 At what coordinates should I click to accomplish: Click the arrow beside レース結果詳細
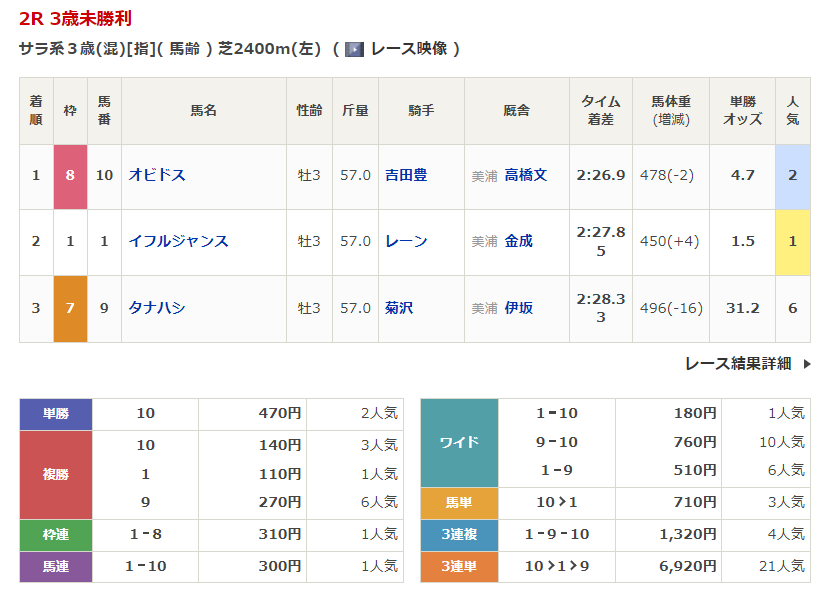[806, 364]
